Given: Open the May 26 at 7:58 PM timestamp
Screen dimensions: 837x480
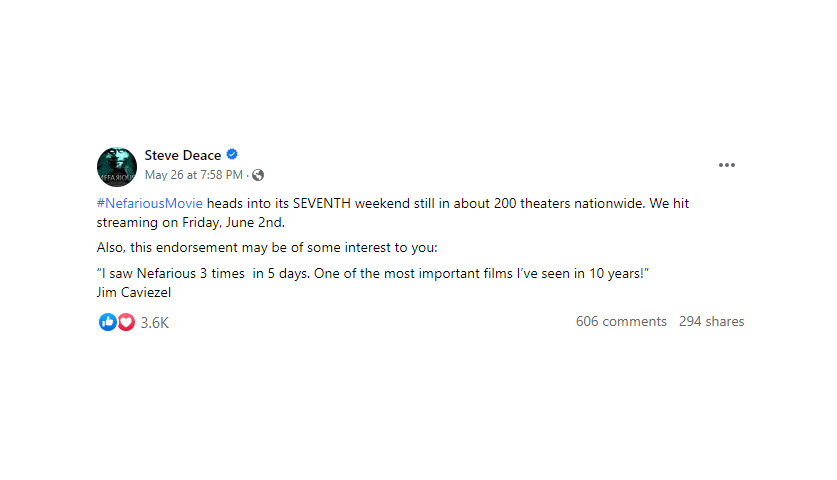Looking at the screenshot, I should [194, 175].
